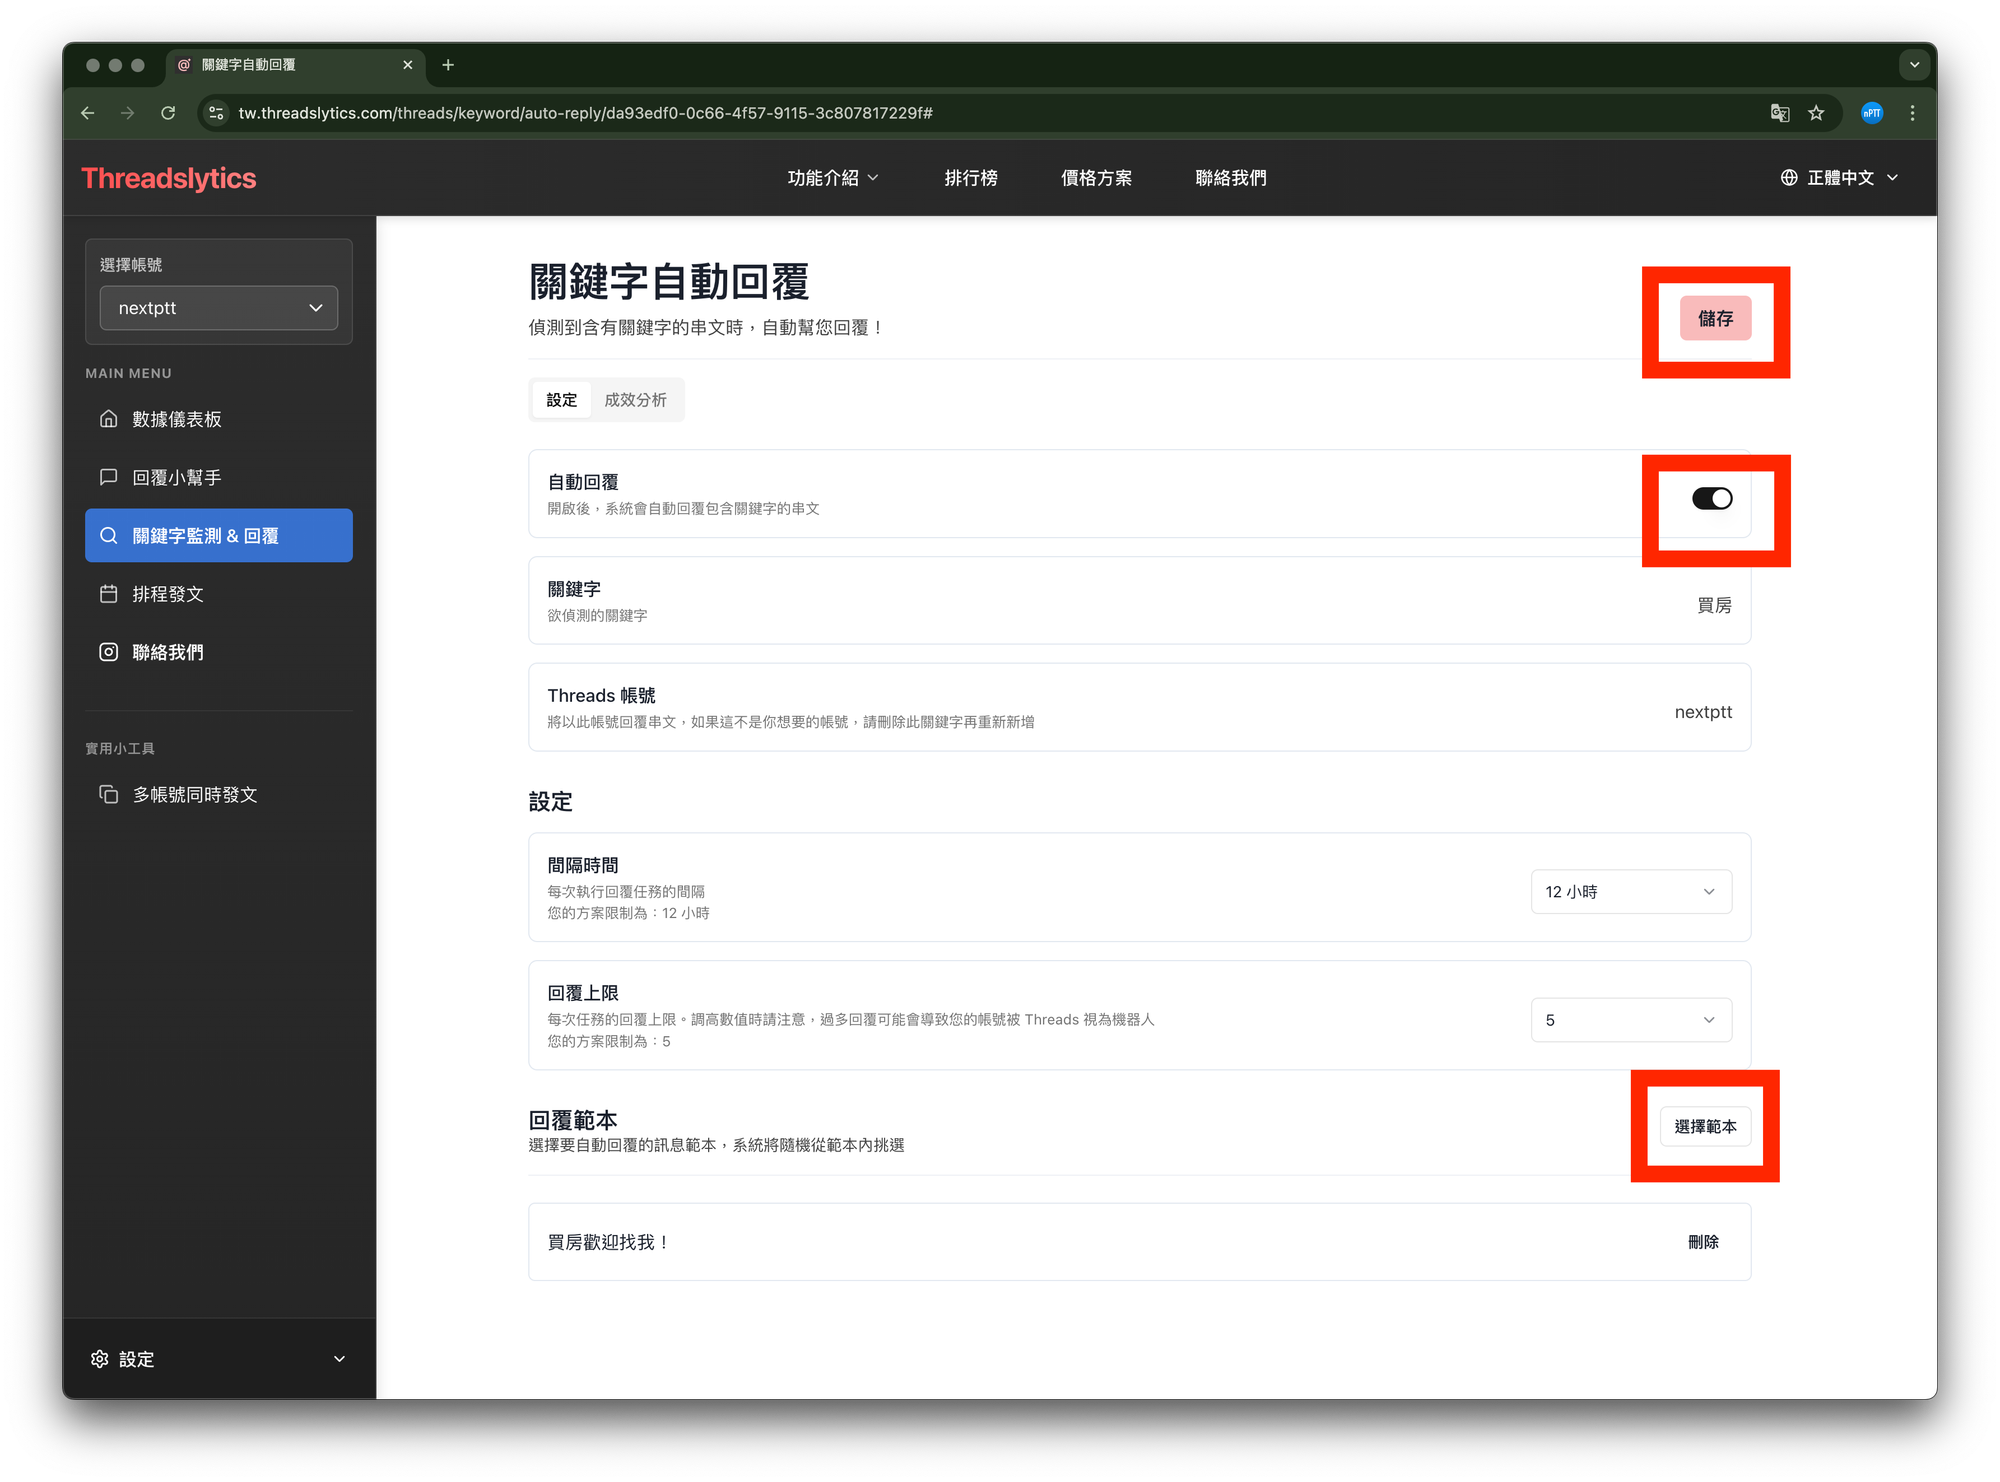Click the Threads account value nextptt
This screenshot has height=1482, width=2000.
pos(1703,712)
